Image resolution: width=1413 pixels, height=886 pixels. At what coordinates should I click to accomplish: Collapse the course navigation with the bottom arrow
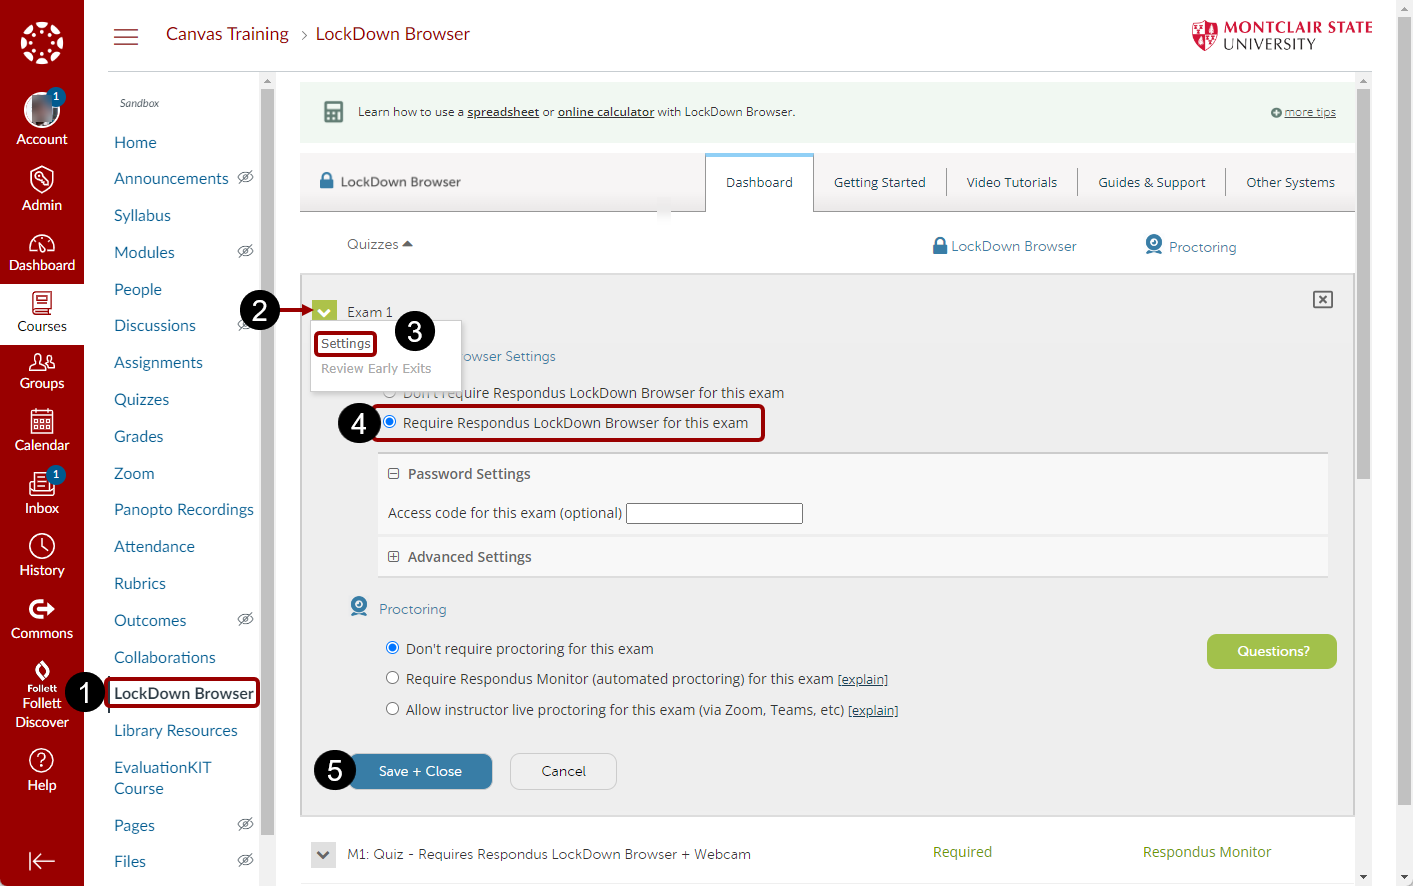tap(42, 860)
